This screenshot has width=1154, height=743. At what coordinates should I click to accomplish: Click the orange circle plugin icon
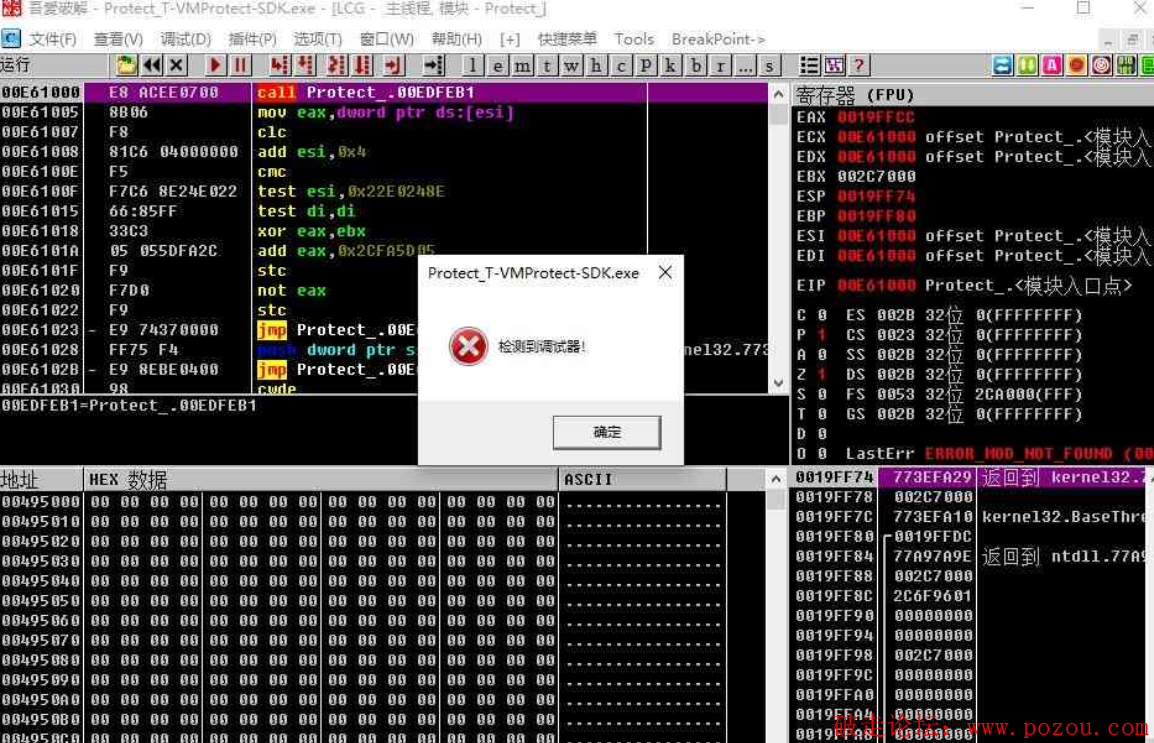click(1077, 65)
